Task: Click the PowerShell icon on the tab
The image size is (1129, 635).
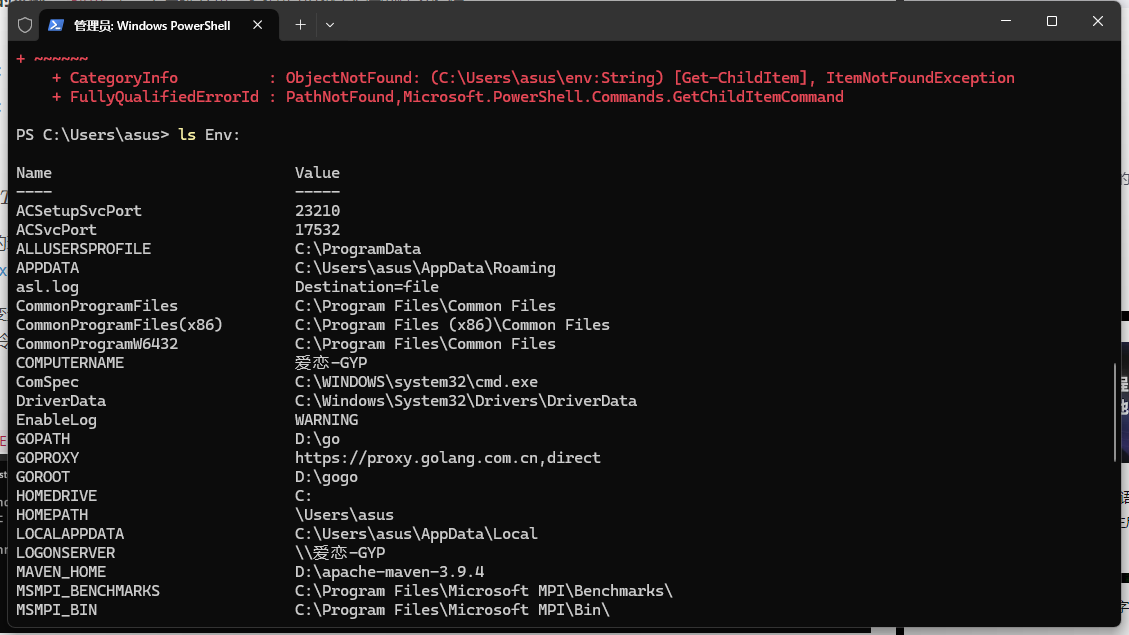Action: click(55, 25)
